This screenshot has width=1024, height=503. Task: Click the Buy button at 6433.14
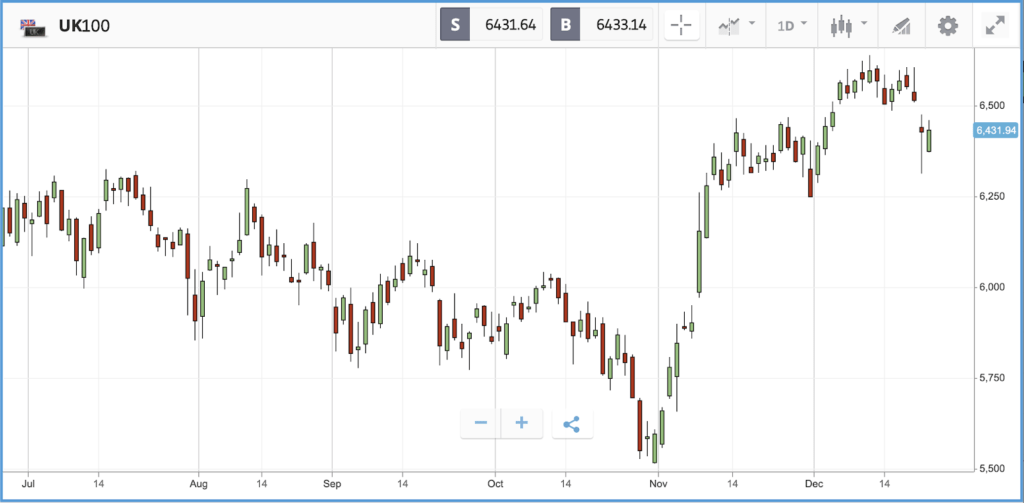pos(601,25)
